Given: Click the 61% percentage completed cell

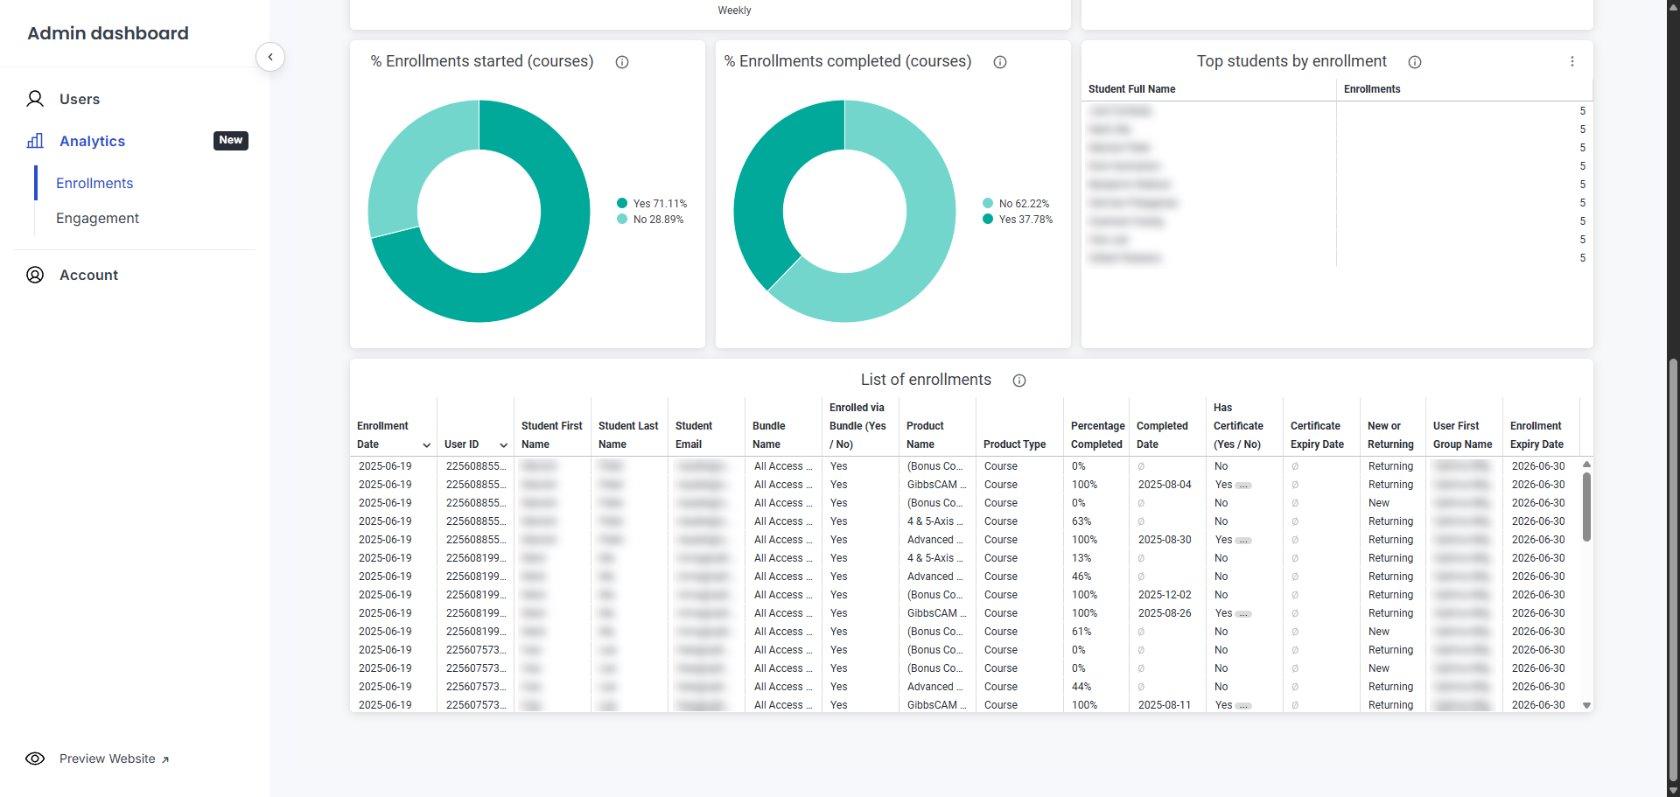Looking at the screenshot, I should click(1081, 632).
